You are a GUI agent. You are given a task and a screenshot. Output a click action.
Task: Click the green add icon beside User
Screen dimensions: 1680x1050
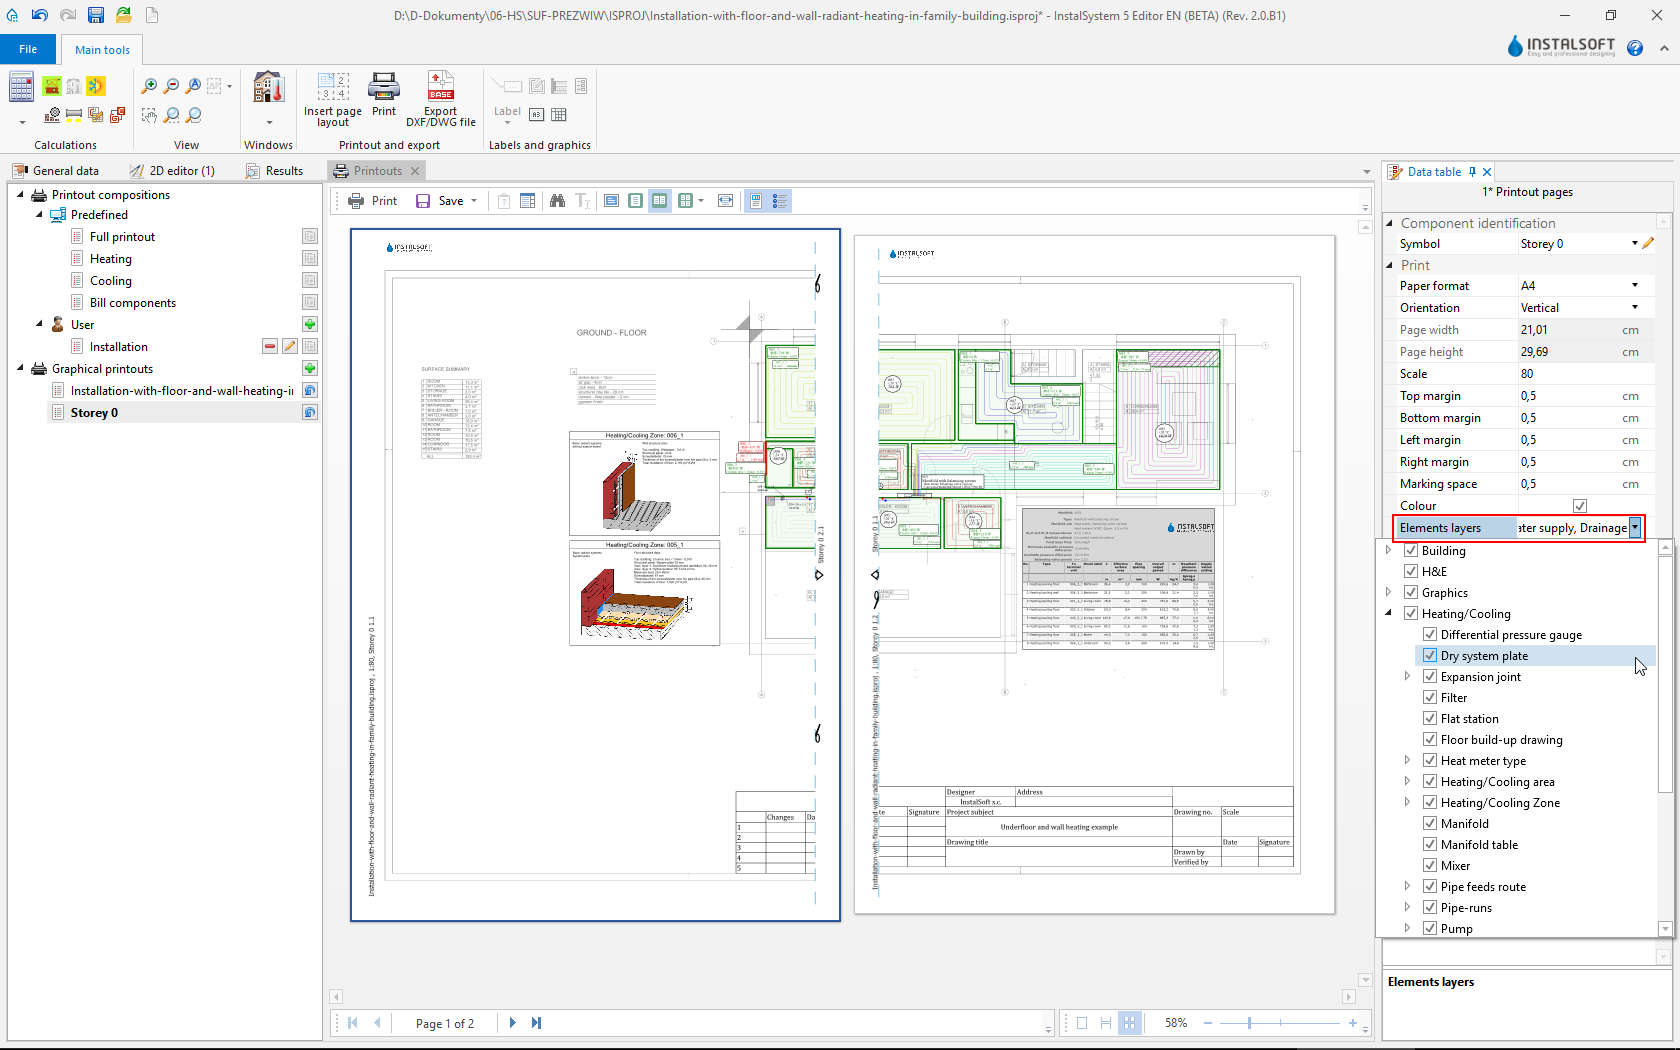[310, 325]
